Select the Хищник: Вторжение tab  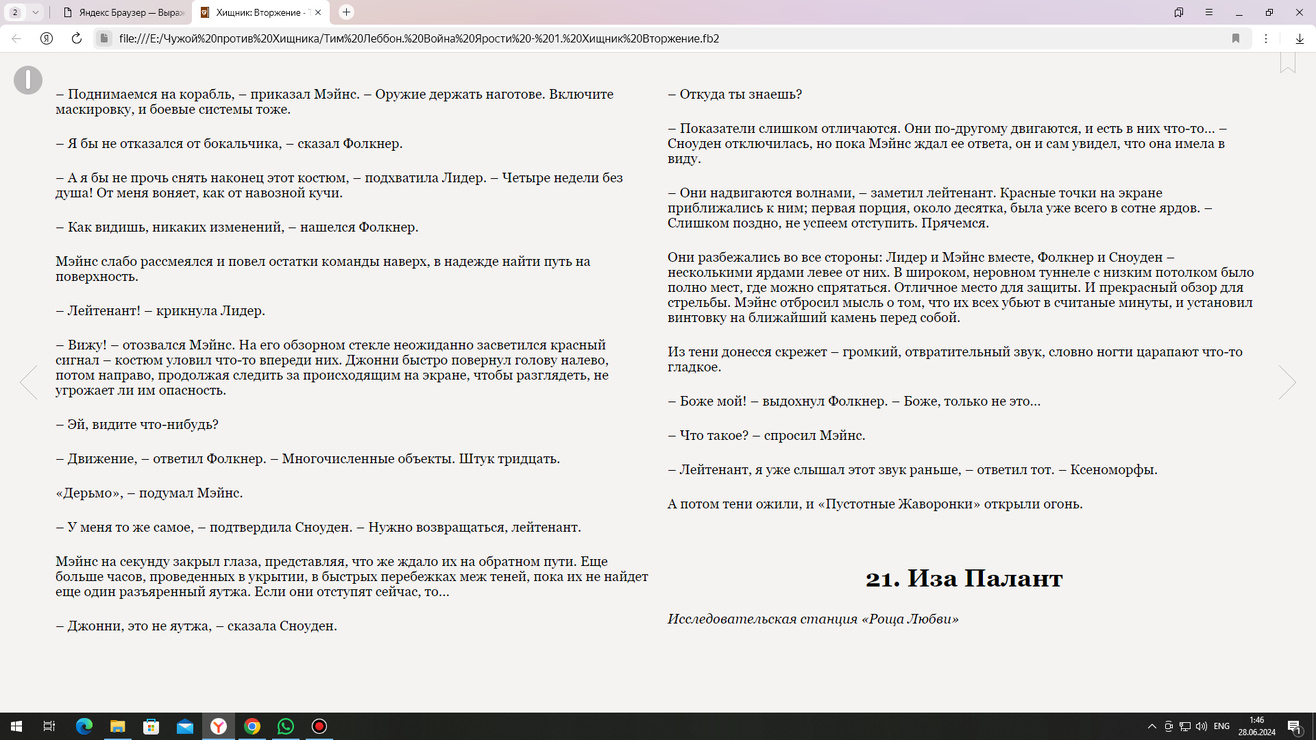click(258, 12)
